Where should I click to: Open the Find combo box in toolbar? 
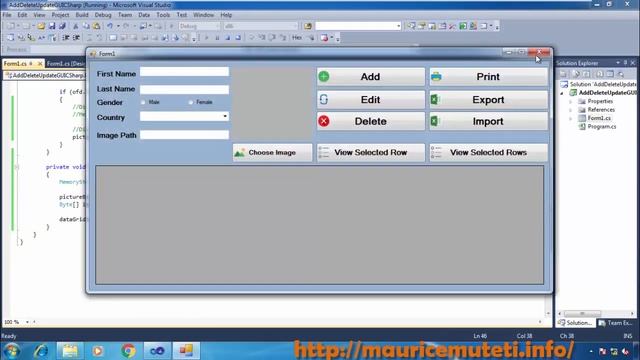pos(358,26)
